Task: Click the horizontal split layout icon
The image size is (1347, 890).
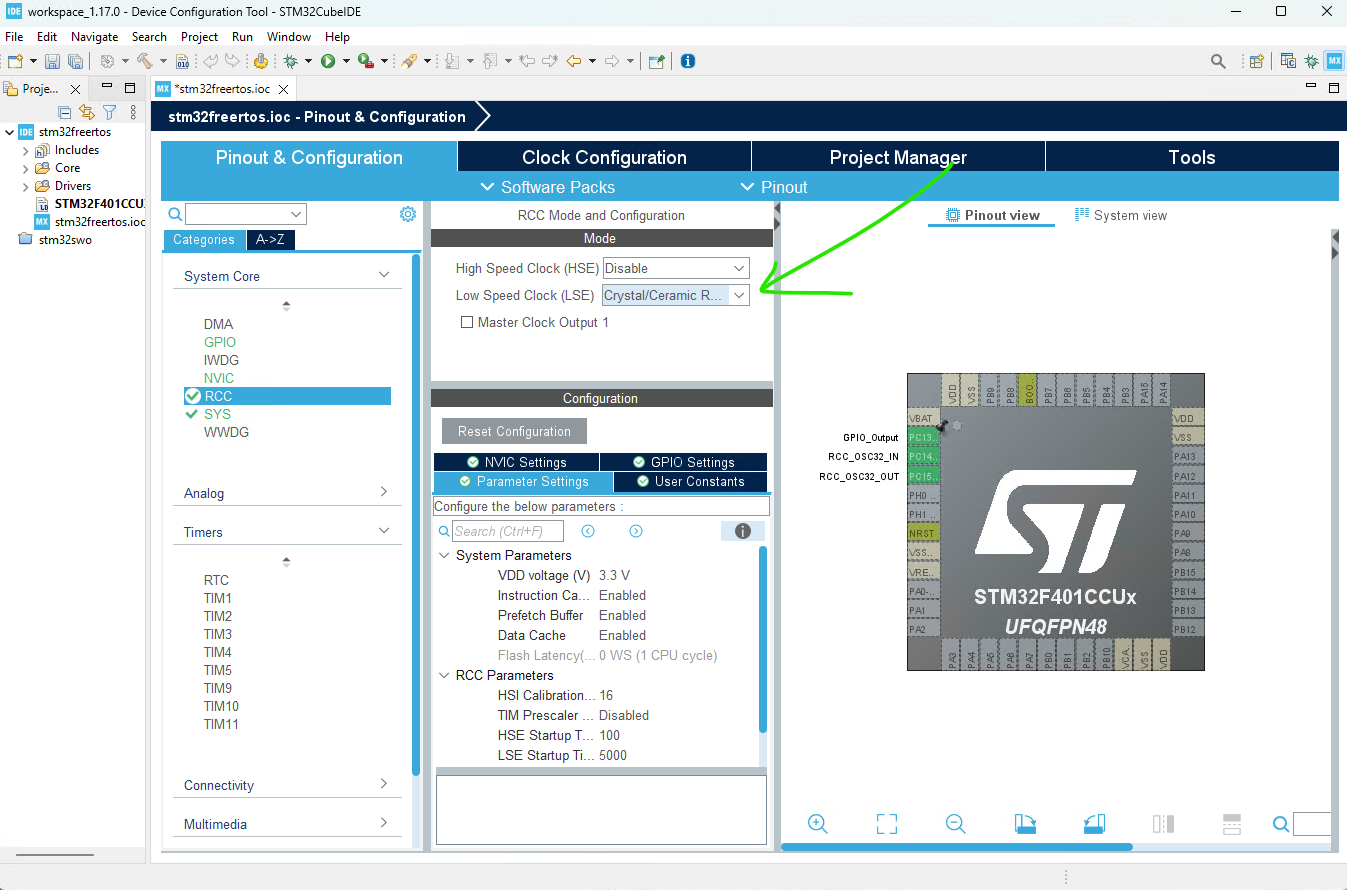Action: click(x=1232, y=824)
